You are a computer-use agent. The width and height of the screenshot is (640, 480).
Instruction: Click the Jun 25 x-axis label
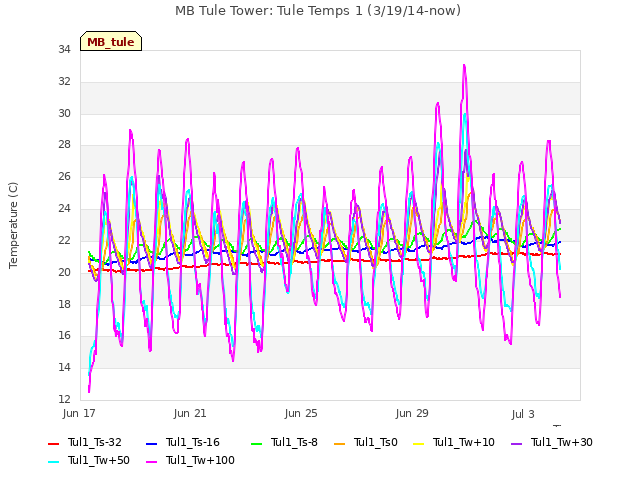pyautogui.click(x=301, y=413)
